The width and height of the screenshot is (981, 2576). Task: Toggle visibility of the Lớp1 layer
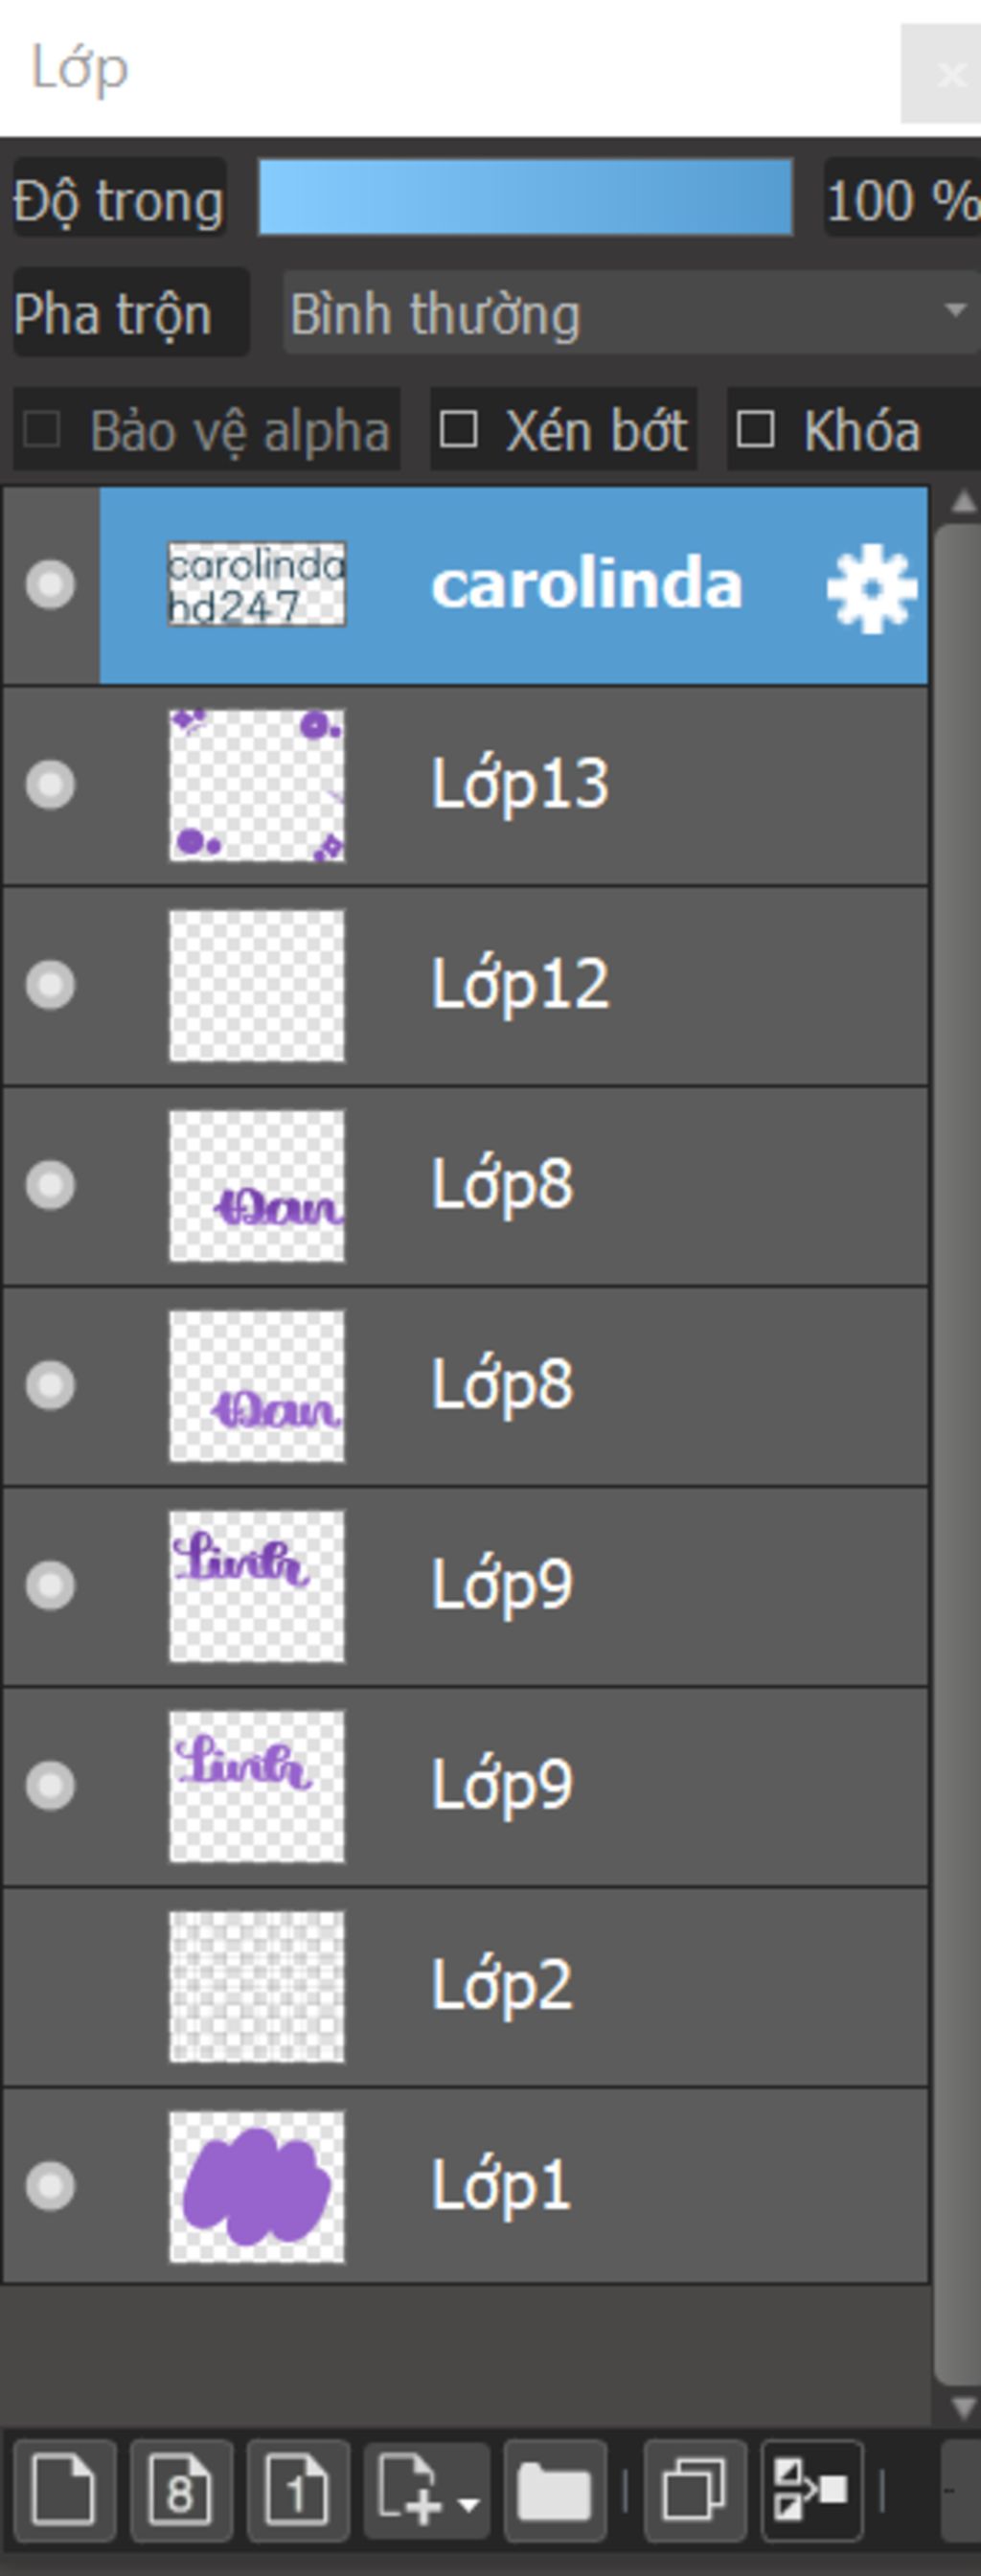pyautogui.click(x=50, y=2186)
